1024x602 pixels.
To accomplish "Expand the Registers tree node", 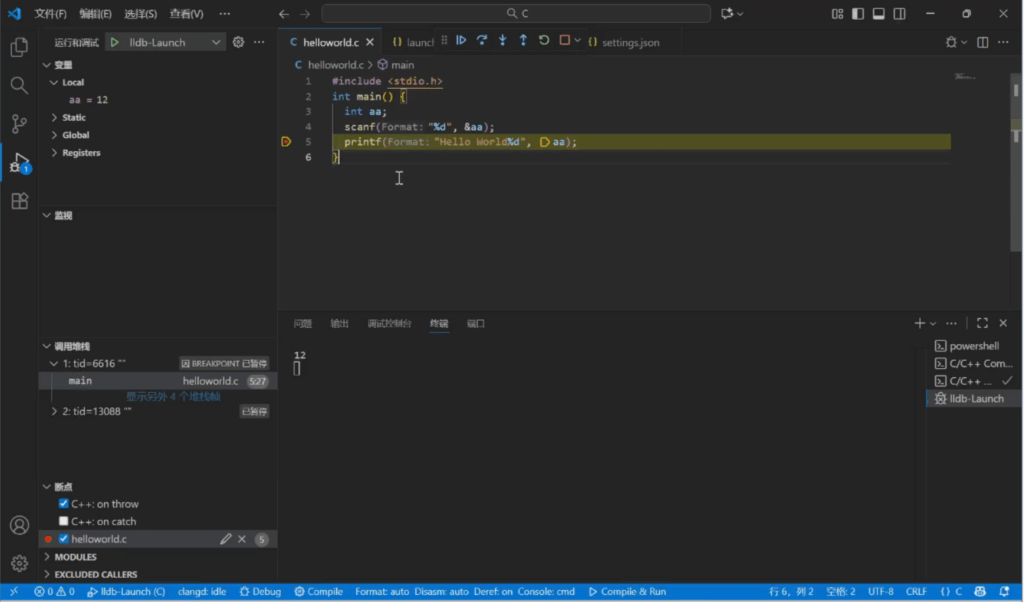I will click(55, 153).
